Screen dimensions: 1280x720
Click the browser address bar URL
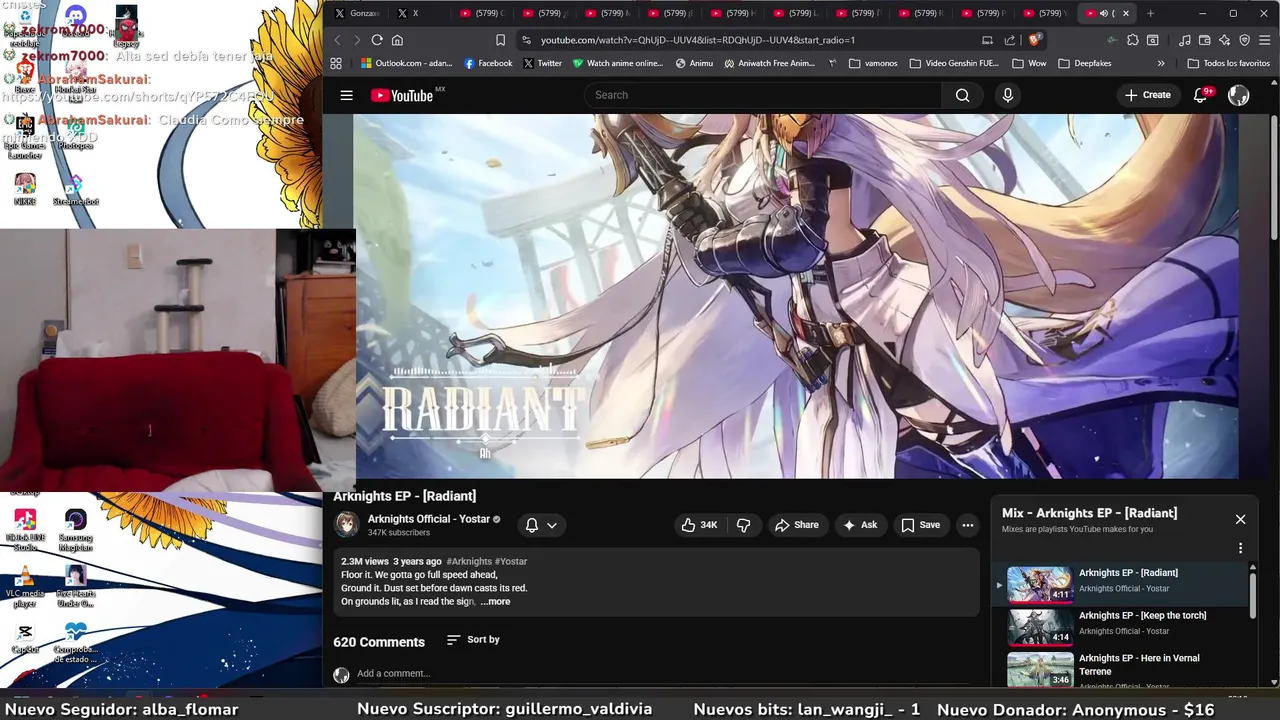(697, 40)
